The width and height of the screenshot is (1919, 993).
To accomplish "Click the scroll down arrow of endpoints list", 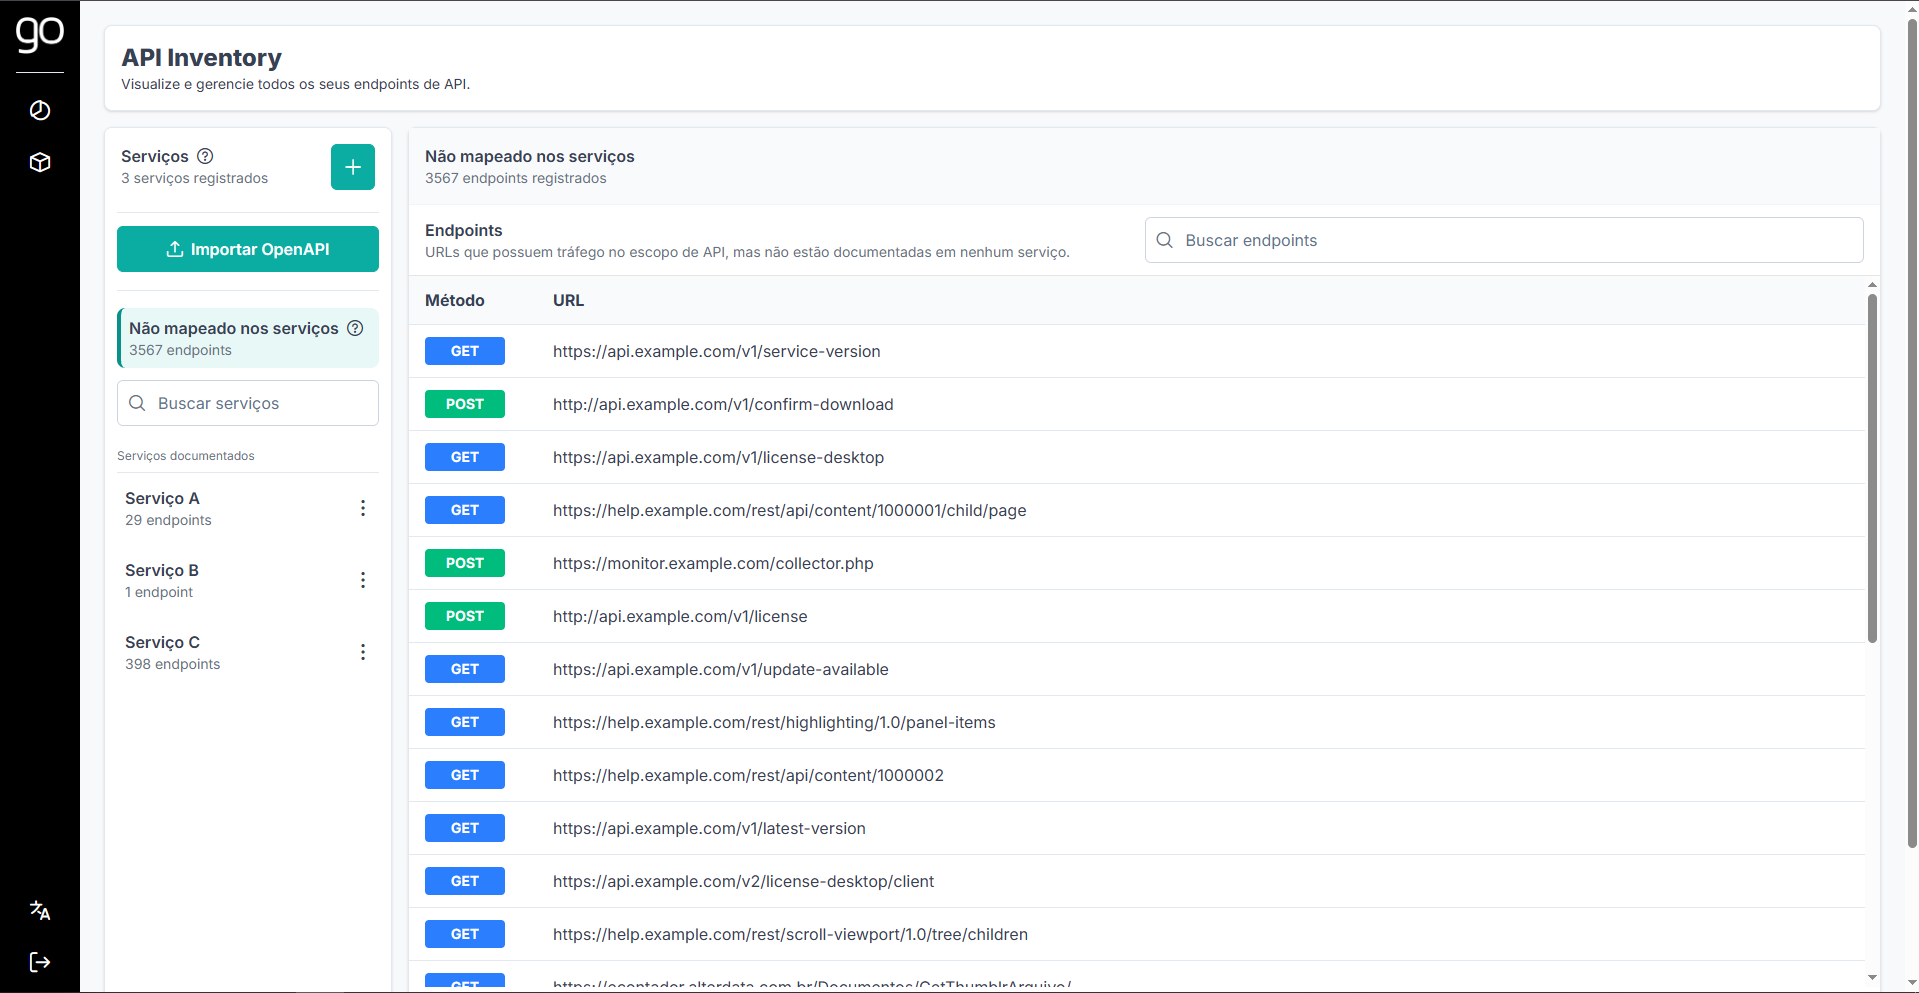I will click(1872, 978).
